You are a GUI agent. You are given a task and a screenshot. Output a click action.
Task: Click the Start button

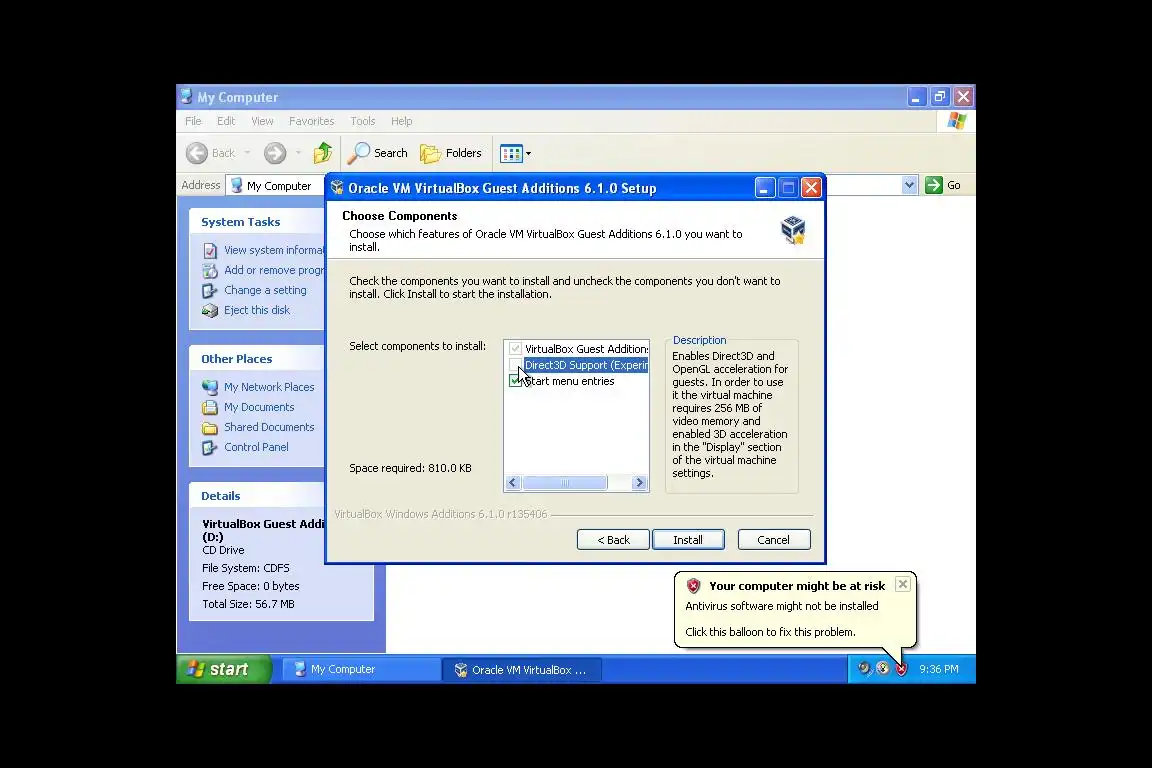coord(223,669)
